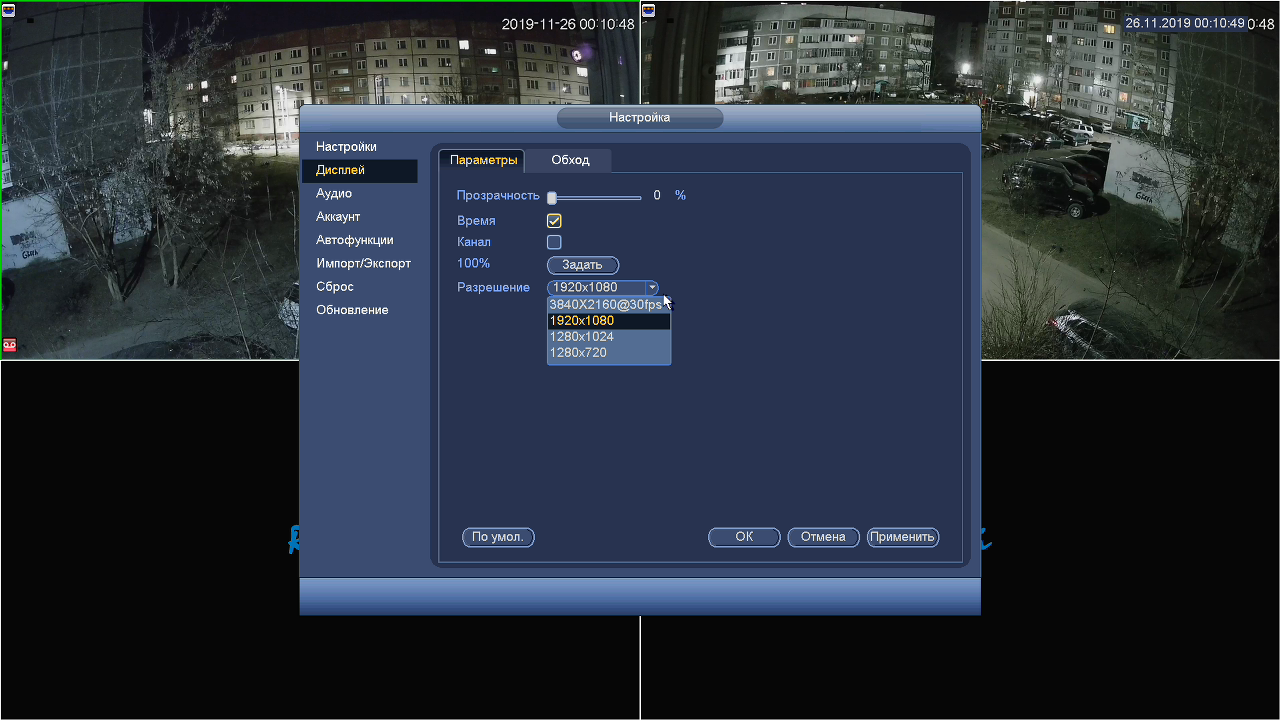
Task: Click the red recording indicator icon
Action: coord(10,345)
